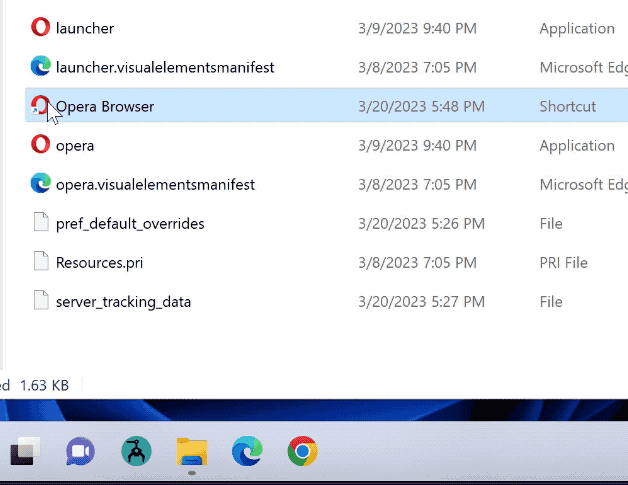The height and width of the screenshot is (485, 628).
Task: Launch Microsoft Edge from the taskbar
Action: pyautogui.click(x=247, y=451)
